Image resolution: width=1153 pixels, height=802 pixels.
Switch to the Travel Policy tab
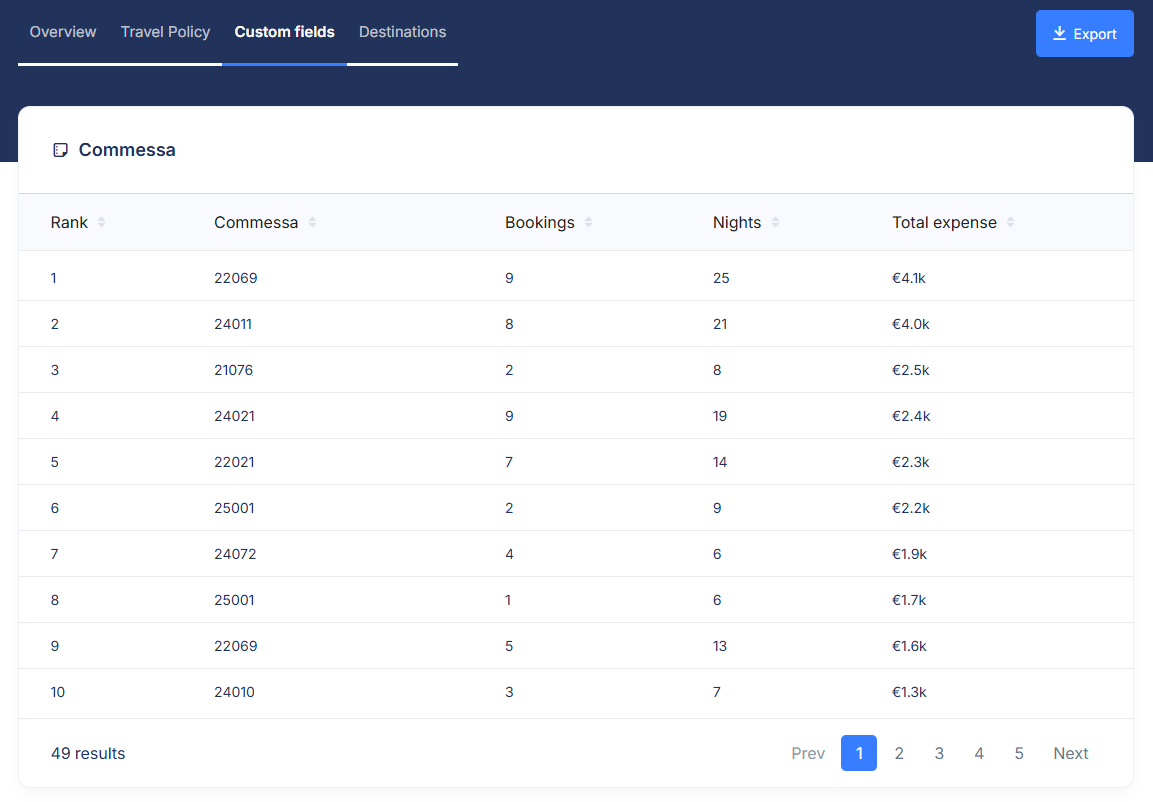(x=165, y=32)
